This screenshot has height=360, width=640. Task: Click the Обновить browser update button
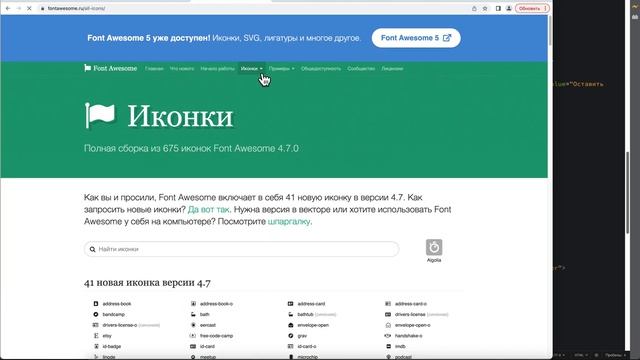[x=532, y=8]
